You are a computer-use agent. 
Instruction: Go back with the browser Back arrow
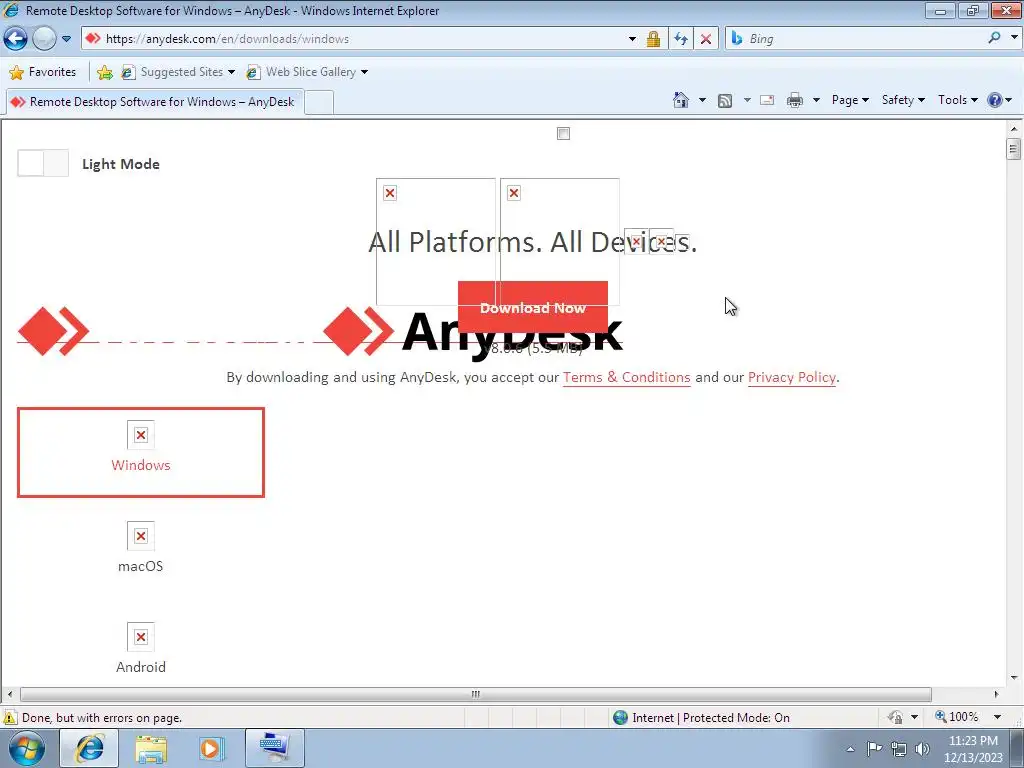(x=16, y=39)
